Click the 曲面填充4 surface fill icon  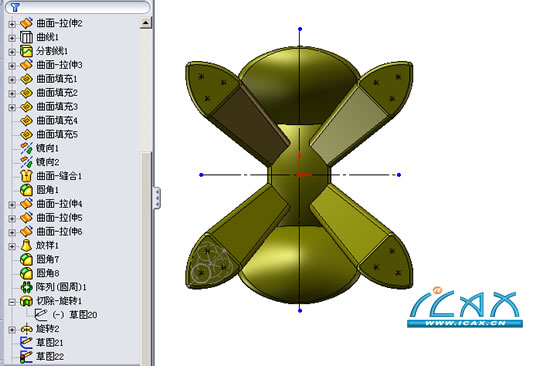pyautogui.click(x=26, y=120)
